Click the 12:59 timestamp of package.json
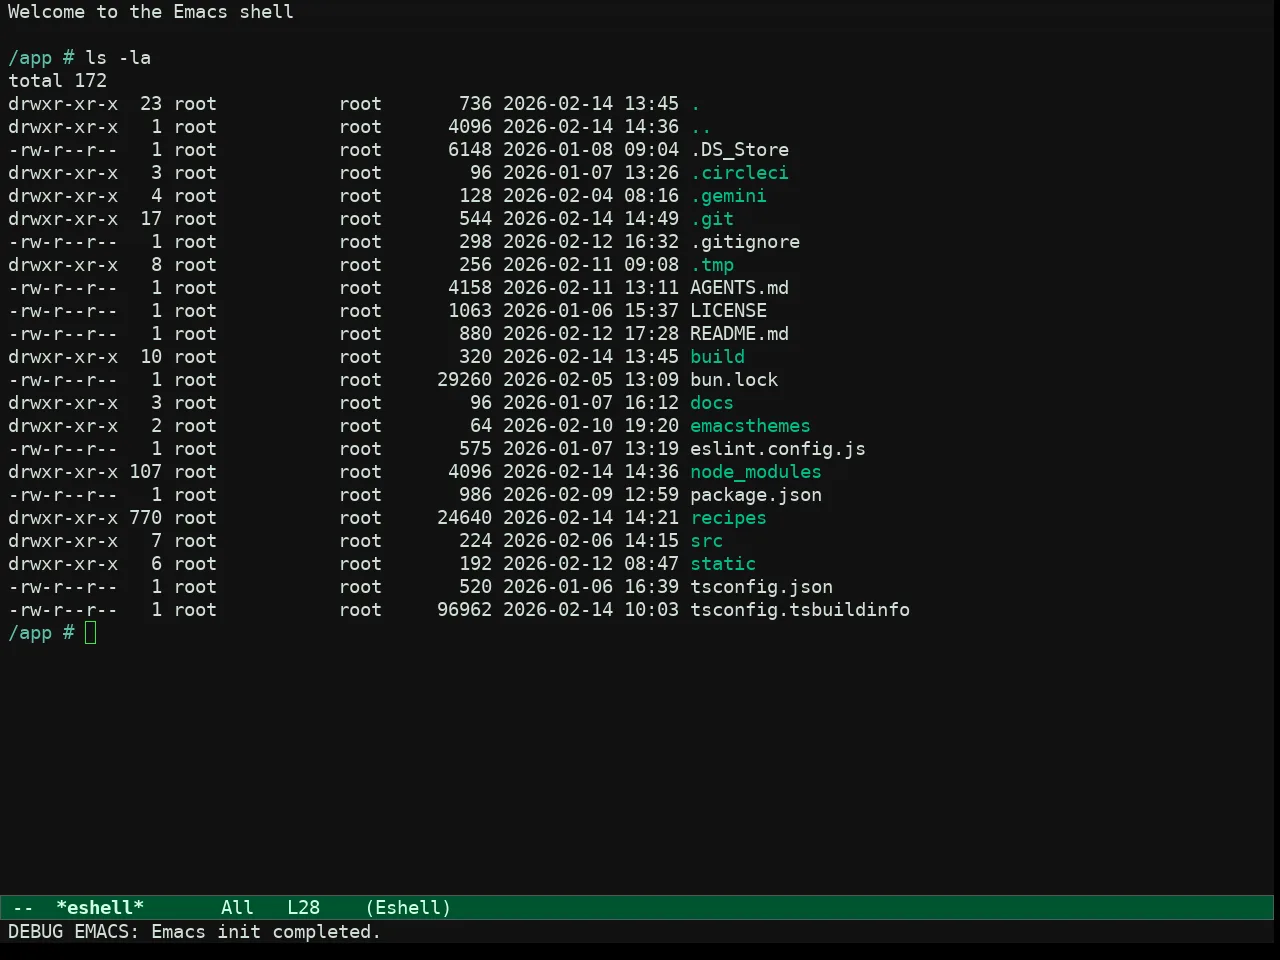The height and width of the screenshot is (960, 1280). click(x=651, y=495)
